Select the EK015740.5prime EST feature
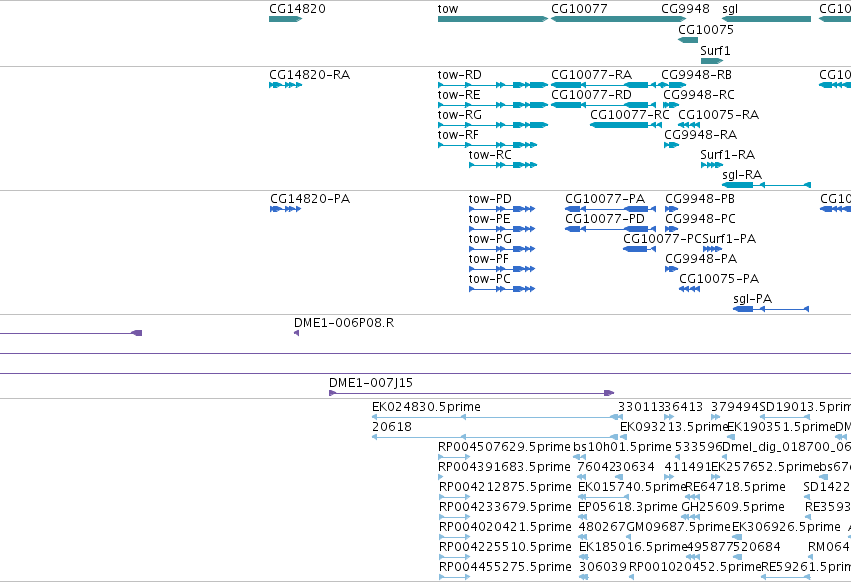Viewport: 851px width, 582px height. tap(604, 497)
